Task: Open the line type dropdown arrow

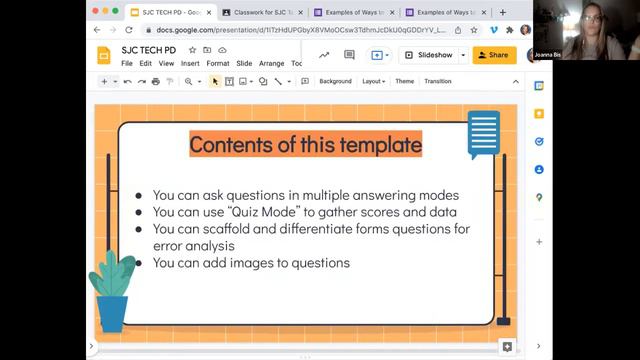Action: tap(289, 82)
